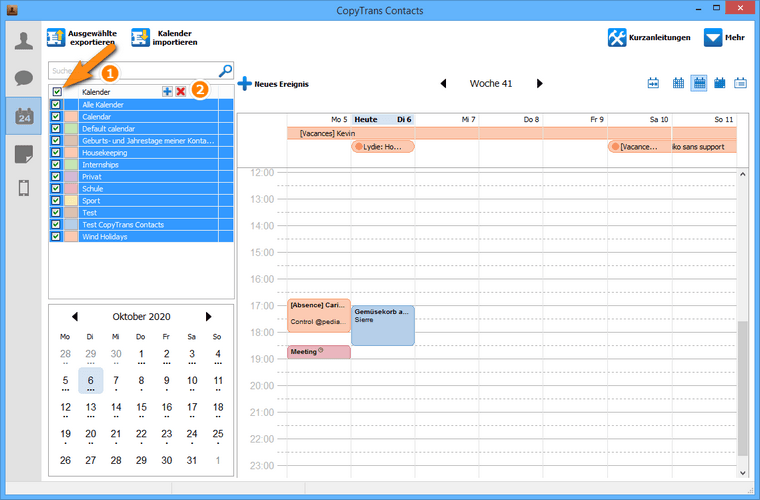The width and height of the screenshot is (760, 500).
Task: Open the Device phone icon in sidebar
Action: point(23,188)
